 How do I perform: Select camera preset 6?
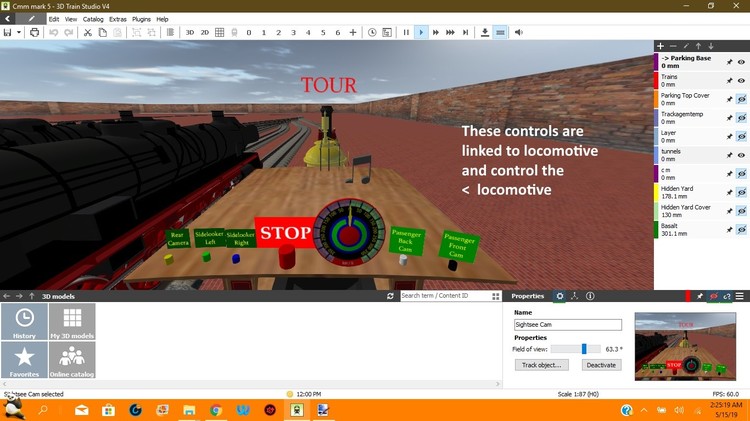click(338, 33)
